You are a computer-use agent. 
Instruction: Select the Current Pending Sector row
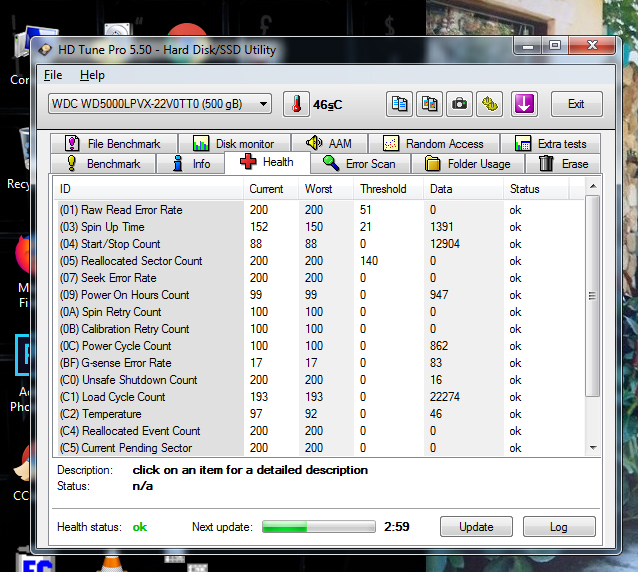click(319, 448)
